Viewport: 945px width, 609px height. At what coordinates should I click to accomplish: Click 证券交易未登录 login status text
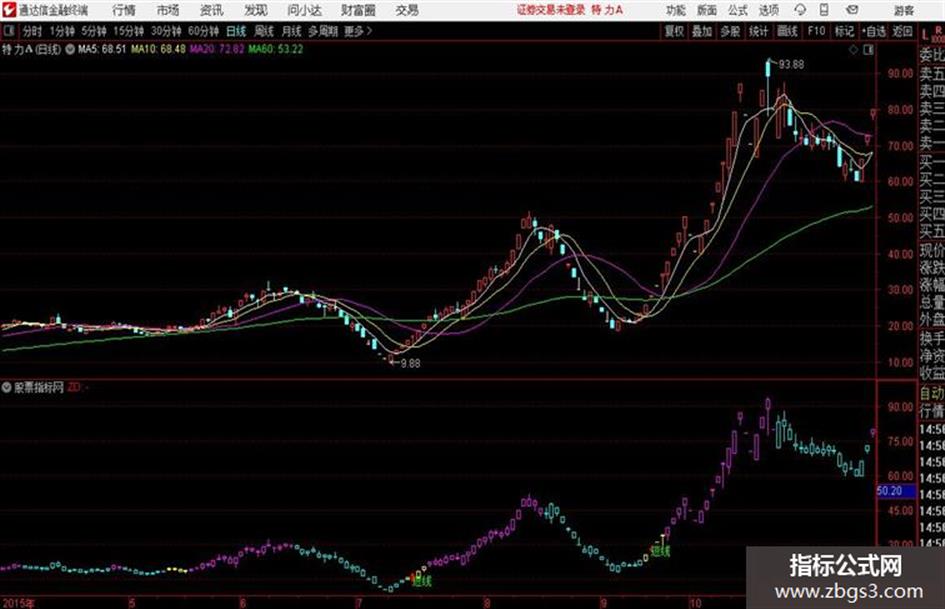click(551, 10)
